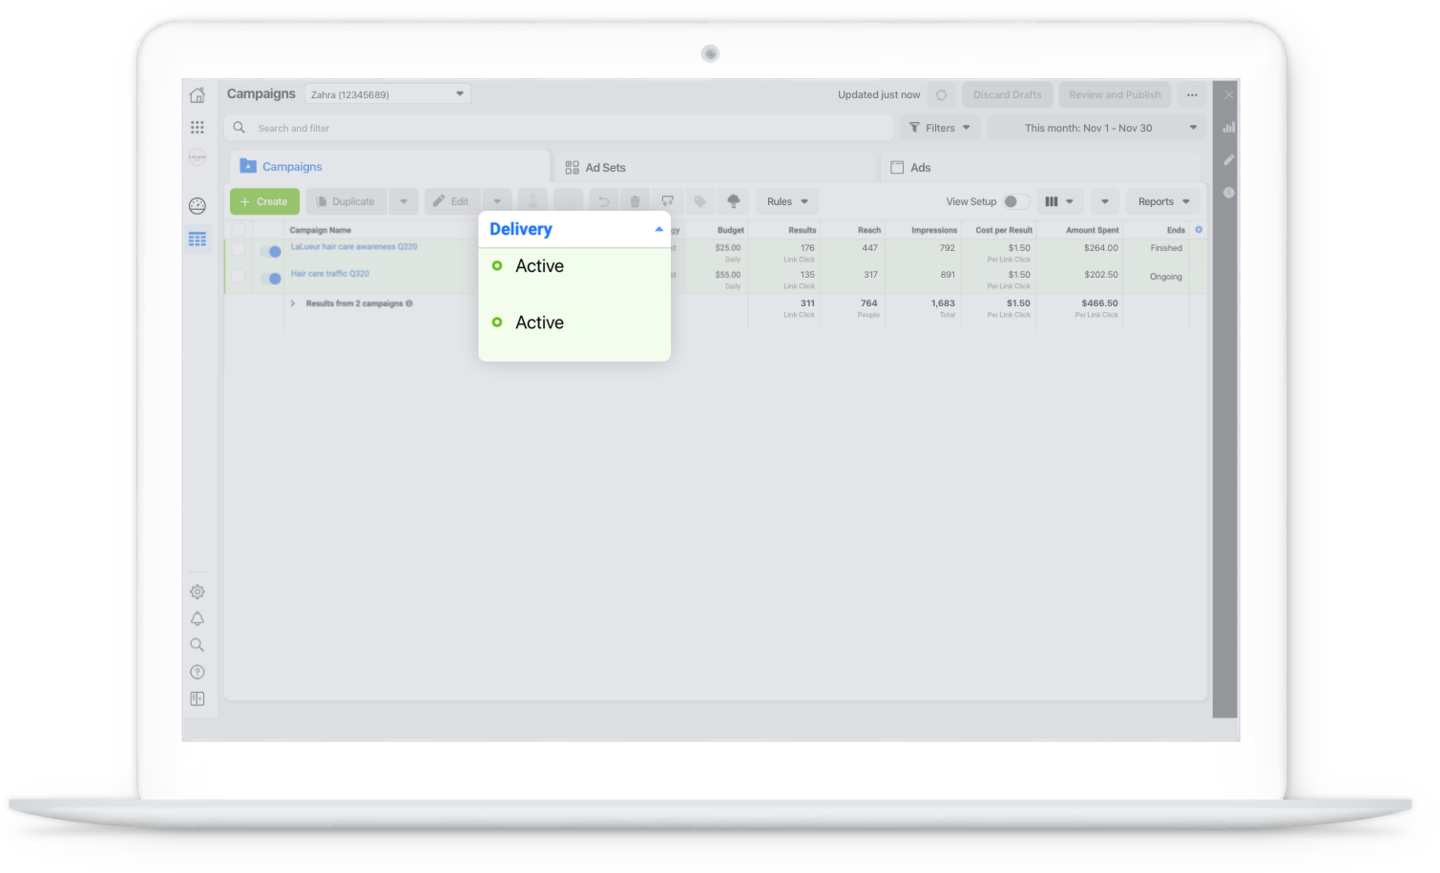Screen dimensions: 1440x873
Task: Click the trash delete icon in toolbar
Action: click(635, 202)
